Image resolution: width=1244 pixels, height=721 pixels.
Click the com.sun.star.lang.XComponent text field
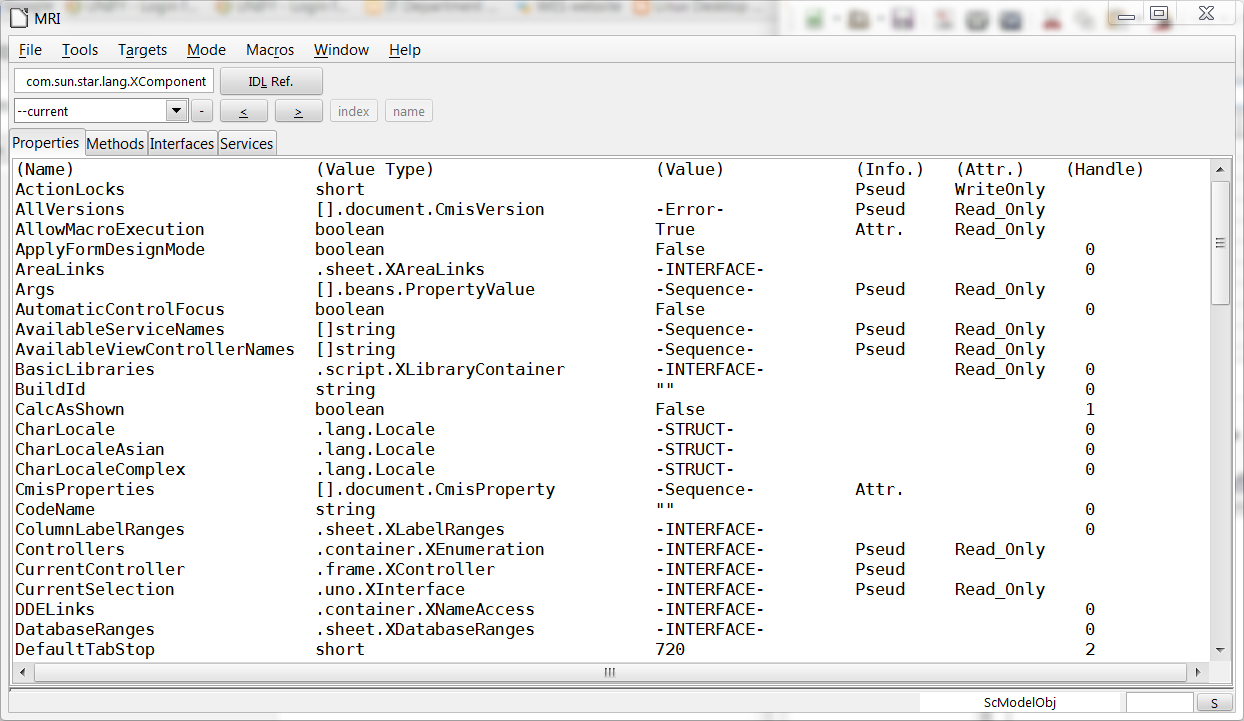[x=114, y=81]
